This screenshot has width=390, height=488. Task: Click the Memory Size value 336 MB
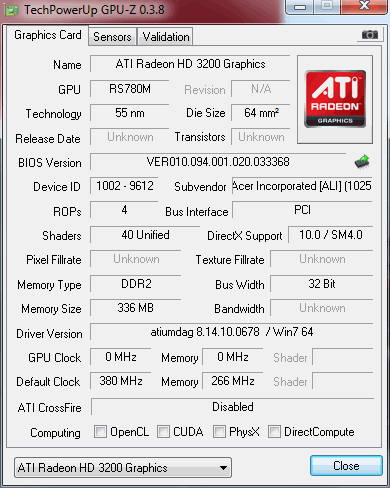(136, 308)
